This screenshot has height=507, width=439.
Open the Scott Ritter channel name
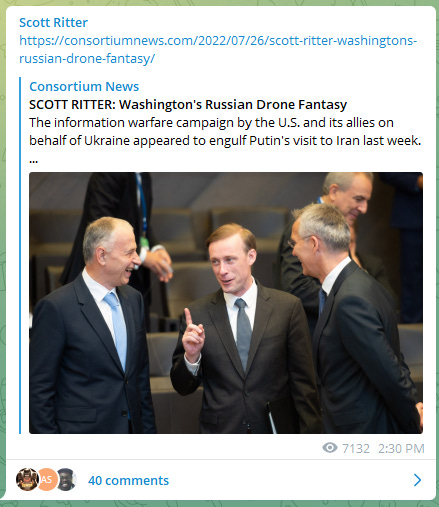[x=53, y=23]
